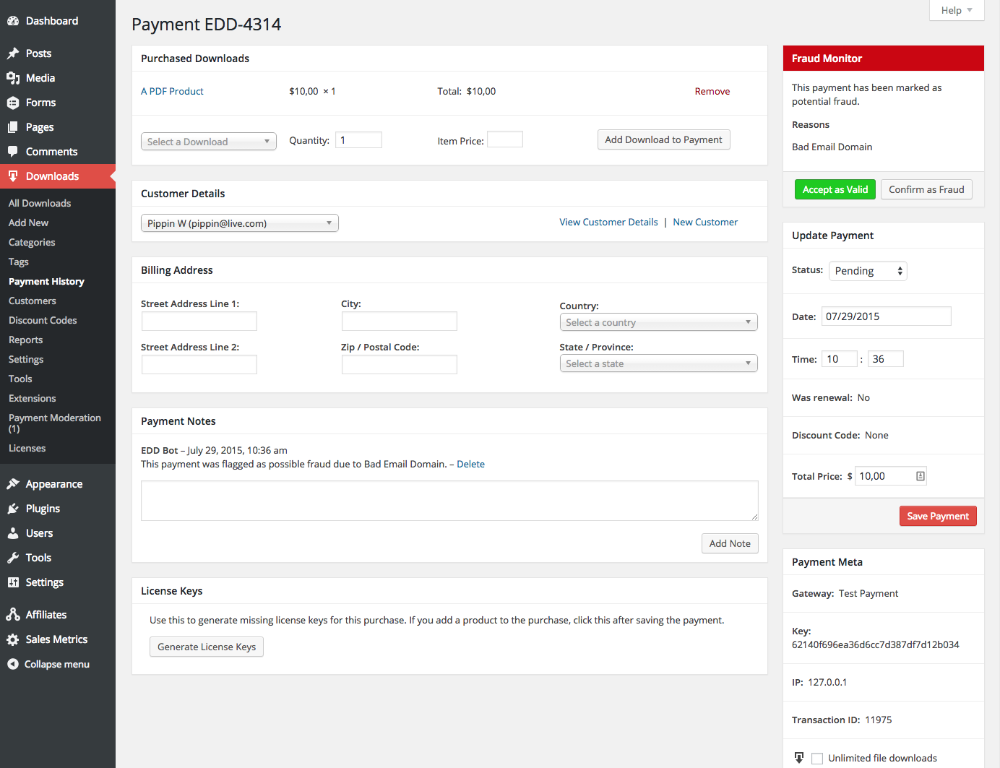This screenshot has height=768, width=1000.
Task: Open View Customer Details link
Action: [x=608, y=222]
